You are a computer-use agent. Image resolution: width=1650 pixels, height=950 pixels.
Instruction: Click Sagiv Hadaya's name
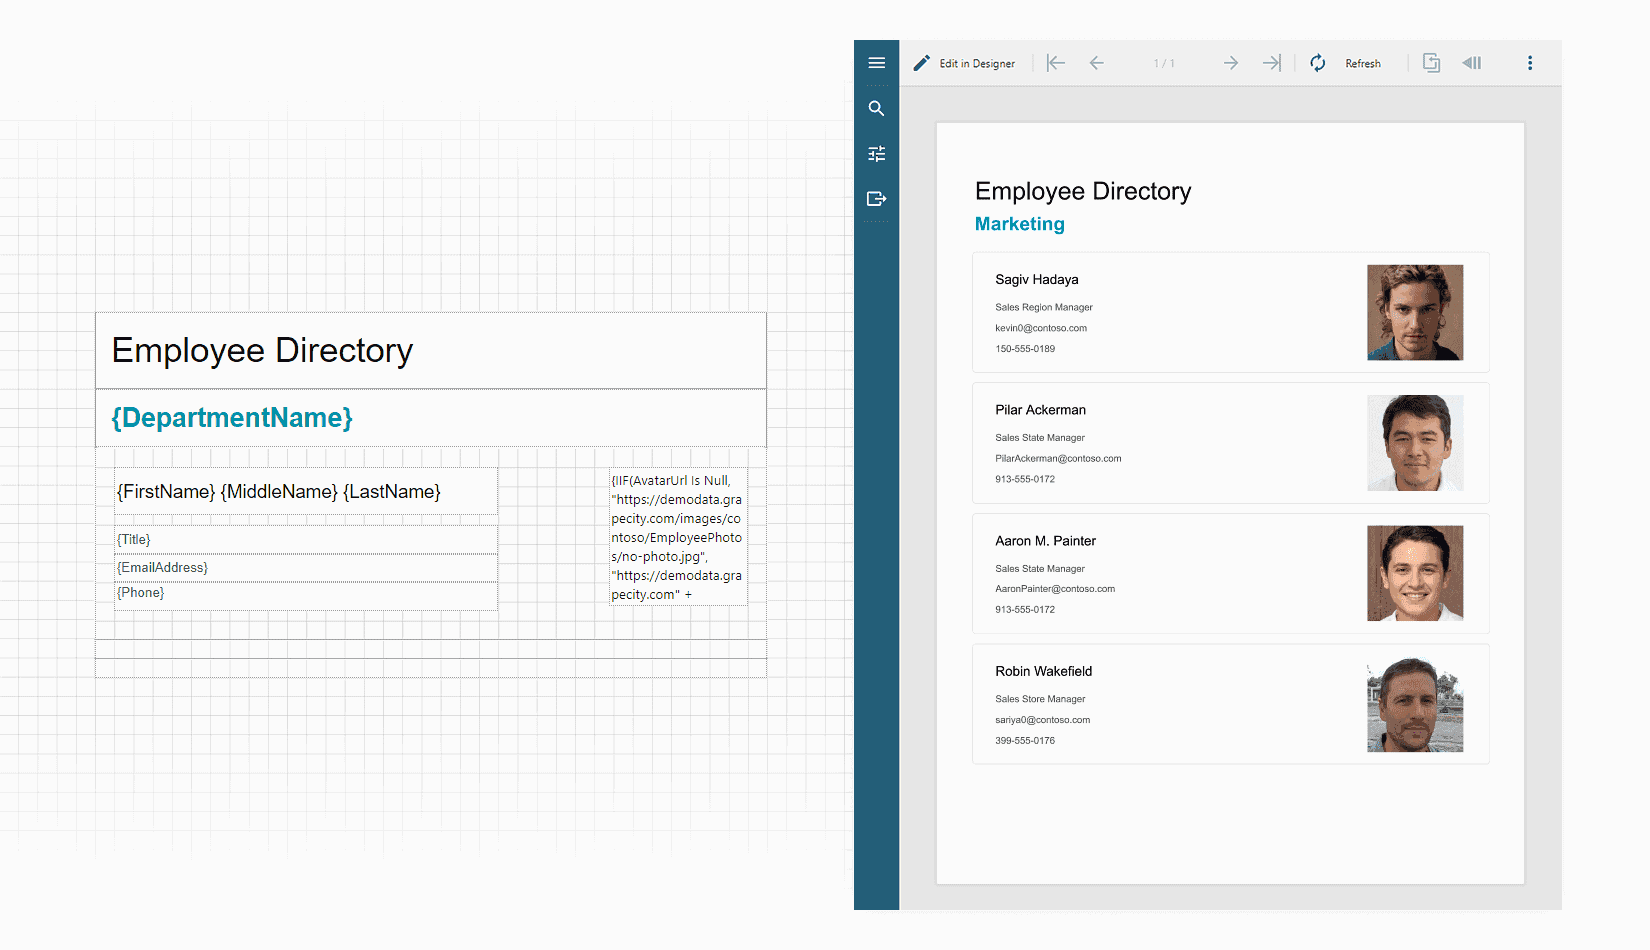tap(1037, 280)
